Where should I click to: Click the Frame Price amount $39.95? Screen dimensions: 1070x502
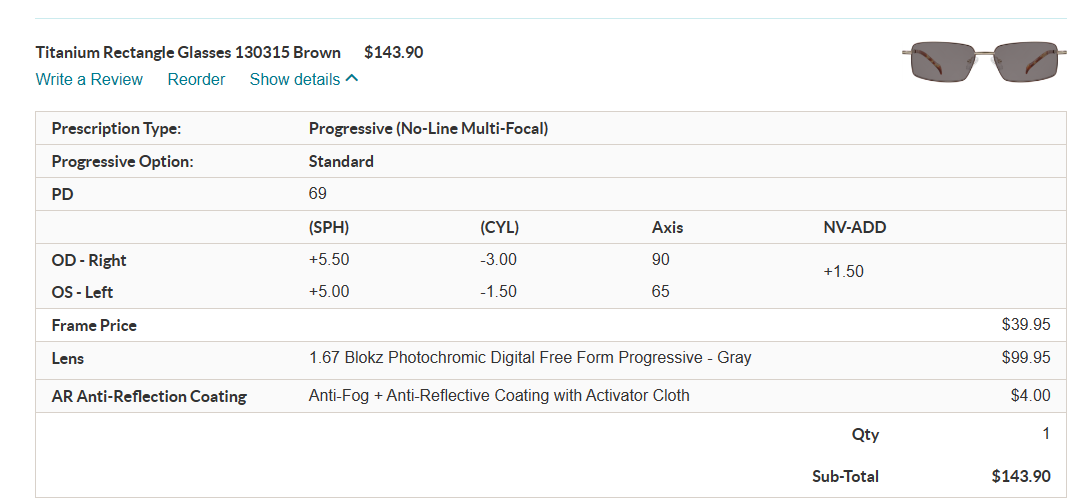[x=1025, y=325]
